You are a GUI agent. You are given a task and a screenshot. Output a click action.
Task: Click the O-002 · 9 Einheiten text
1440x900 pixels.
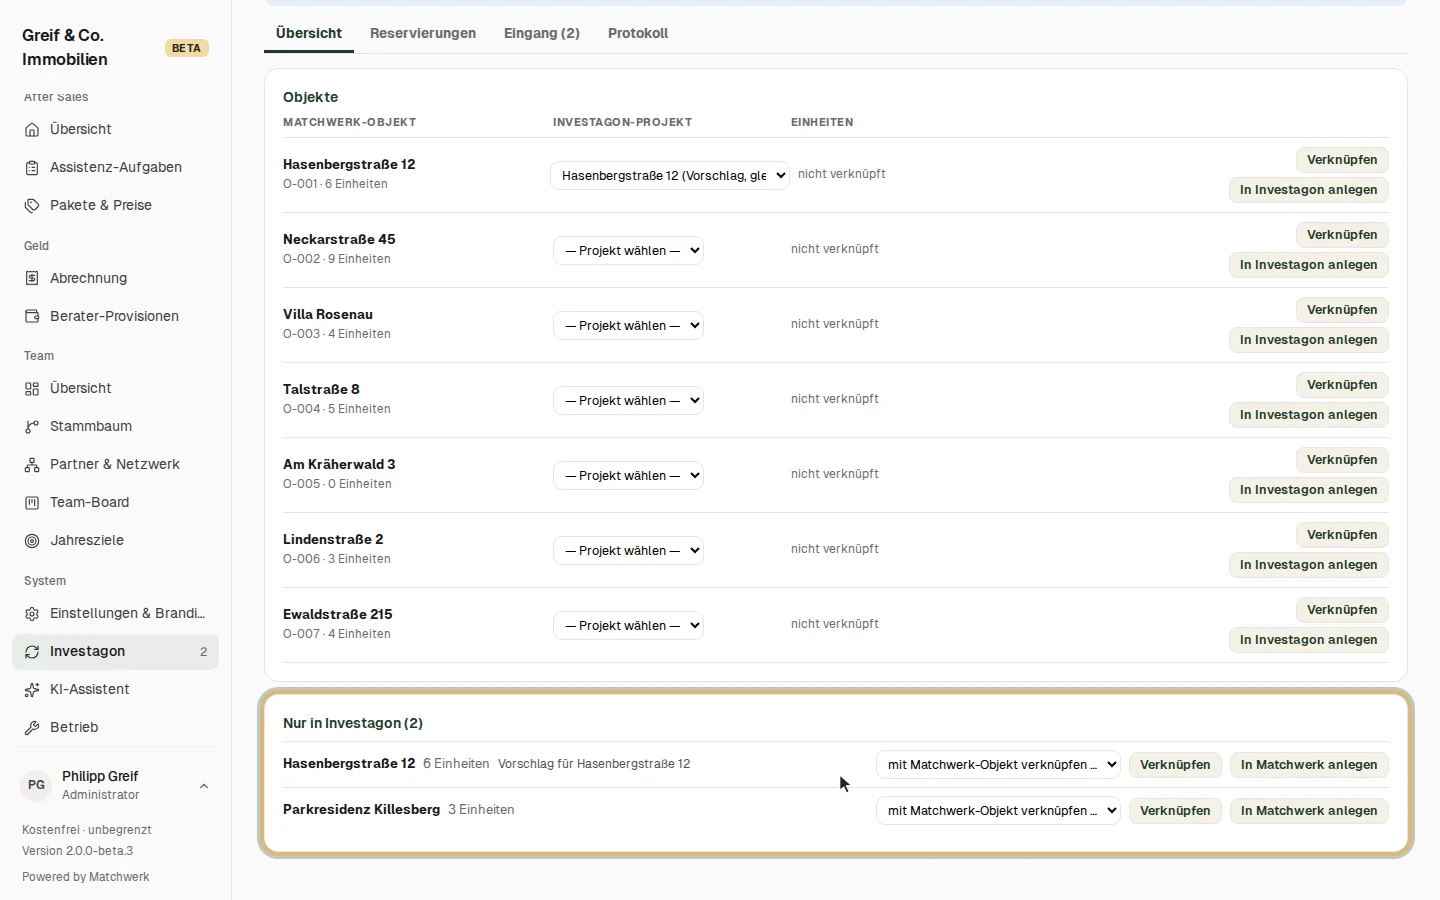(337, 259)
